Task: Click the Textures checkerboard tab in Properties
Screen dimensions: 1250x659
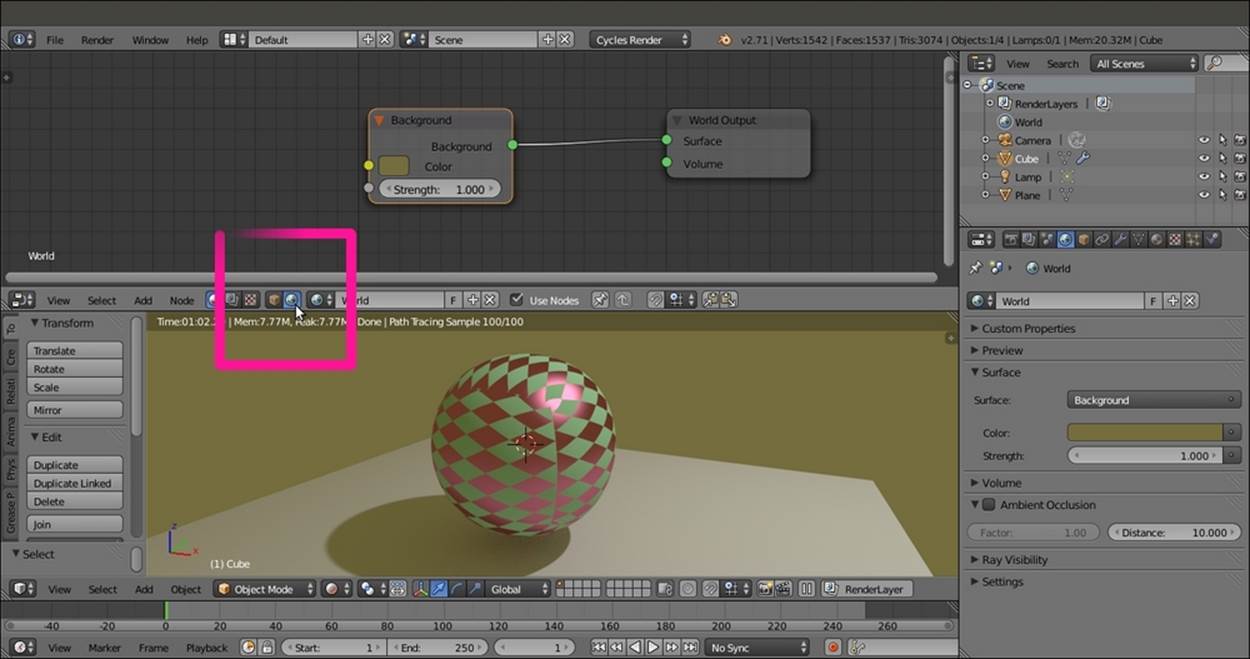Action: [1176, 240]
